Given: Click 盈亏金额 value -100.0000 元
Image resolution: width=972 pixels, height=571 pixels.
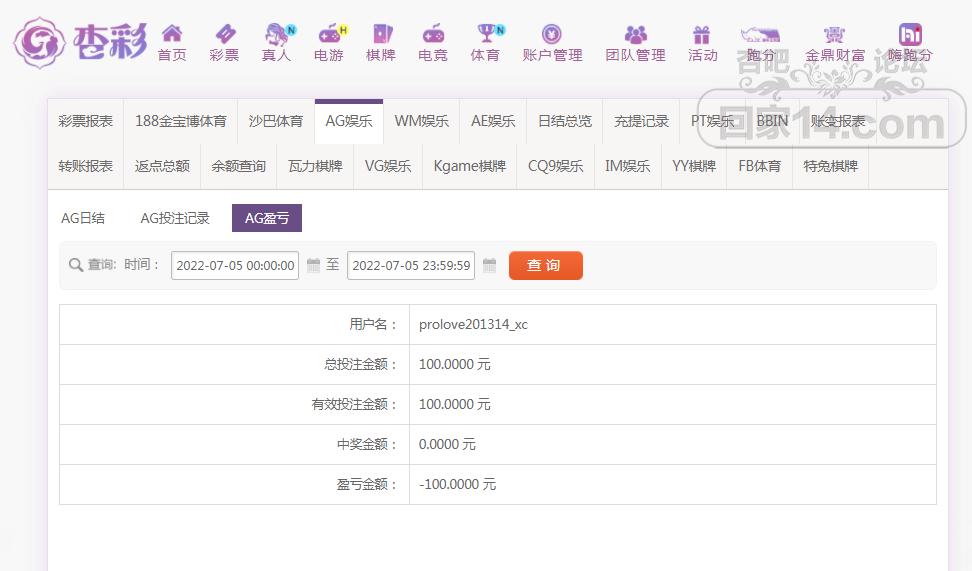Looking at the screenshot, I should pos(457,484).
